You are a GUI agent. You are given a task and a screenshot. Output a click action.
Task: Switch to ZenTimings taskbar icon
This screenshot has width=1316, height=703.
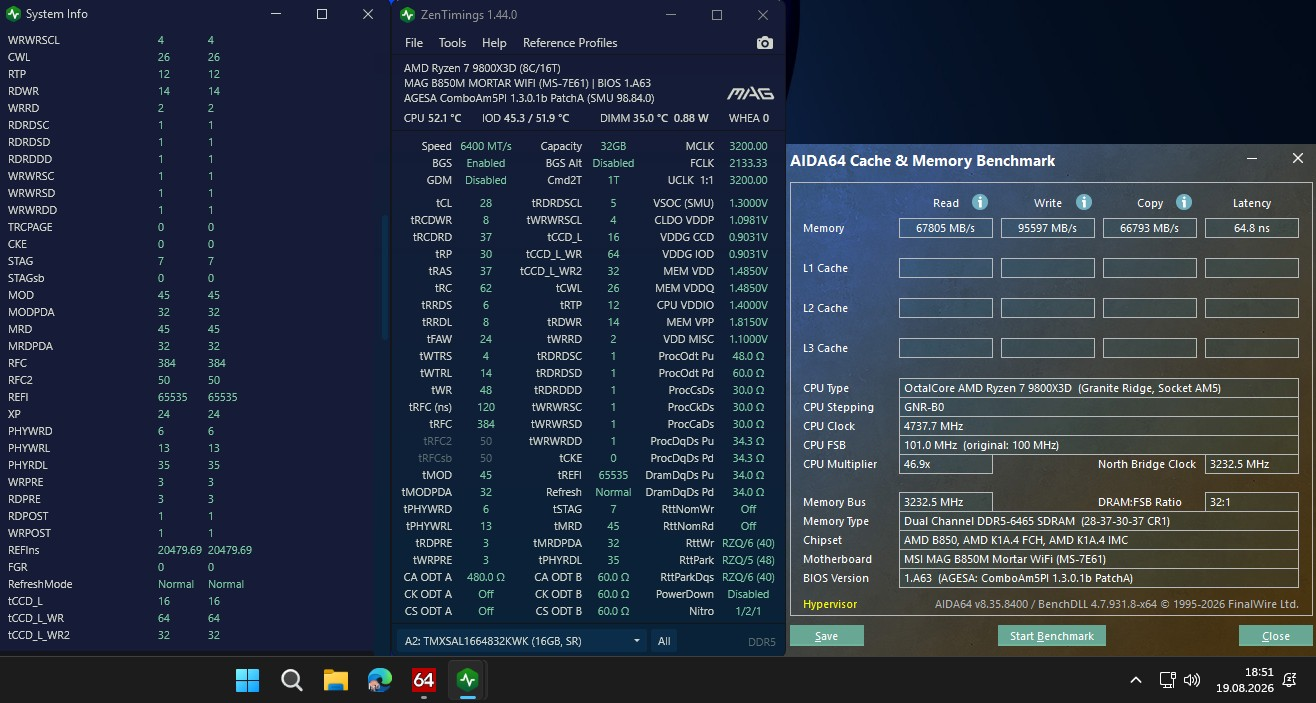[468, 680]
